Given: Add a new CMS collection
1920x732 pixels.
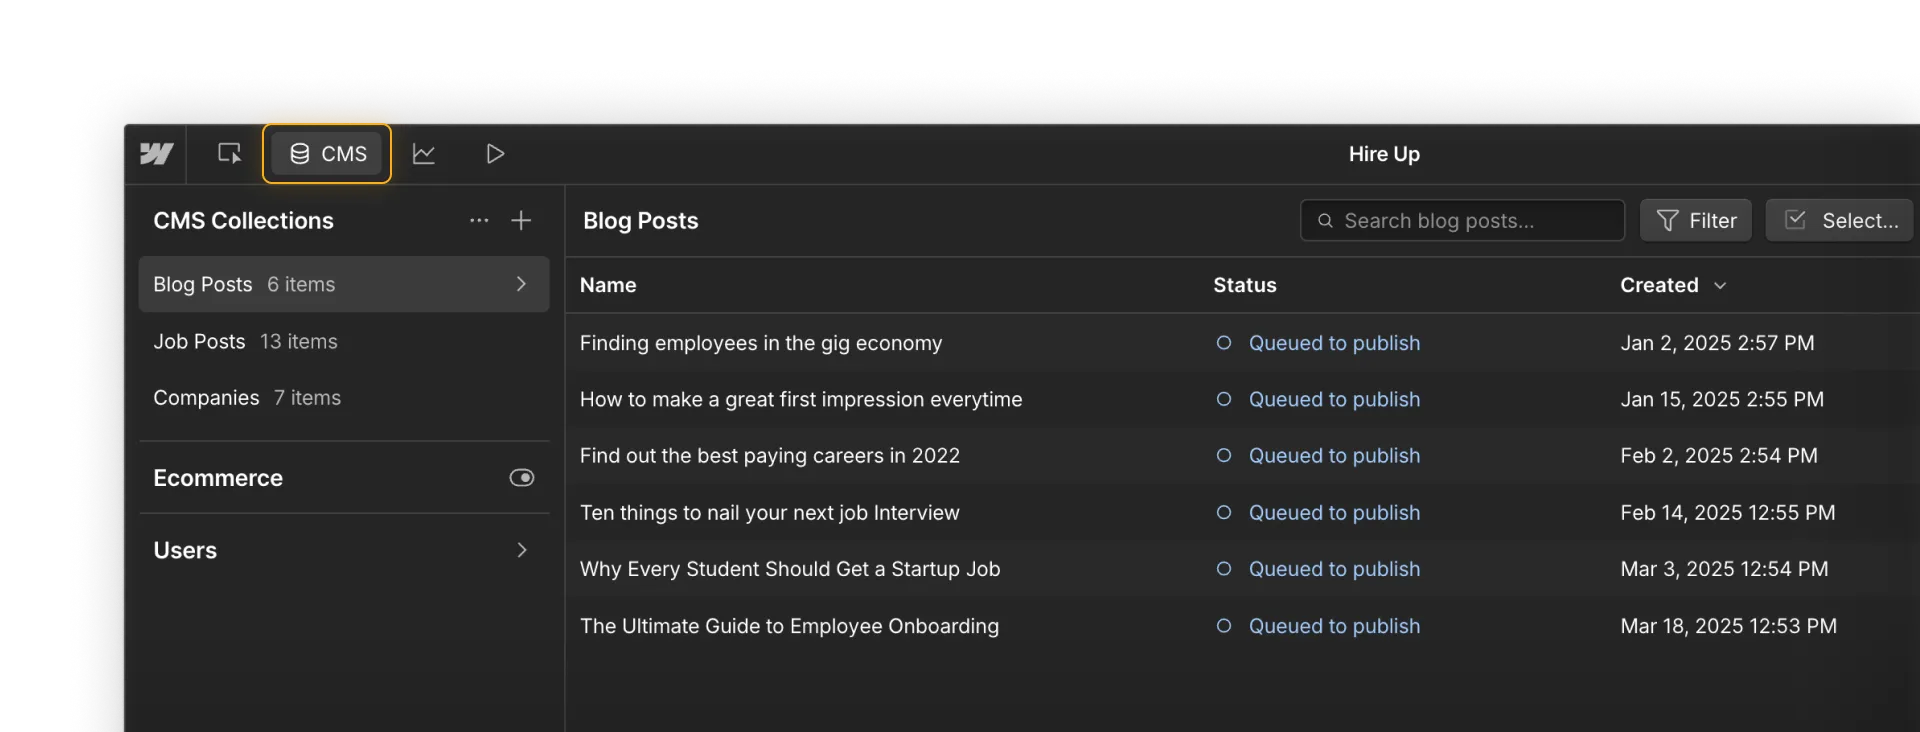Looking at the screenshot, I should pyautogui.click(x=521, y=221).
